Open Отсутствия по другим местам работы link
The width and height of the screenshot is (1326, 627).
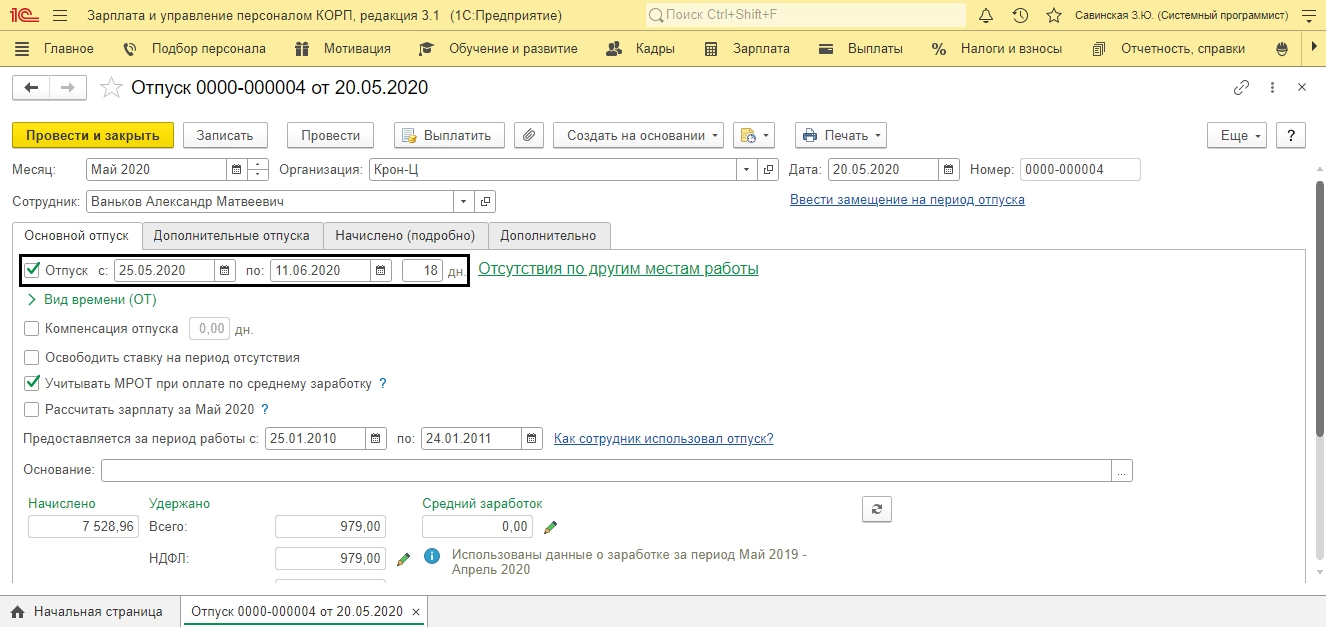tap(618, 269)
